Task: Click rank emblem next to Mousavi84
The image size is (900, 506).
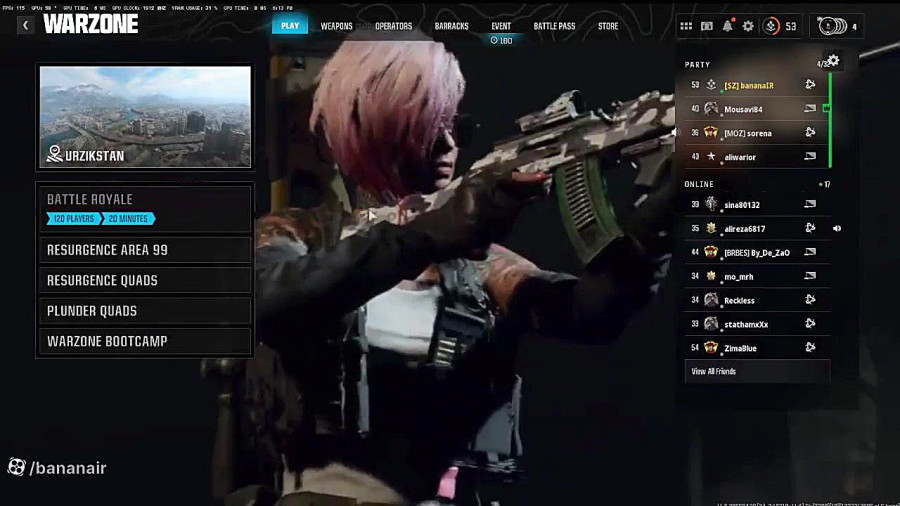Action: [711, 108]
